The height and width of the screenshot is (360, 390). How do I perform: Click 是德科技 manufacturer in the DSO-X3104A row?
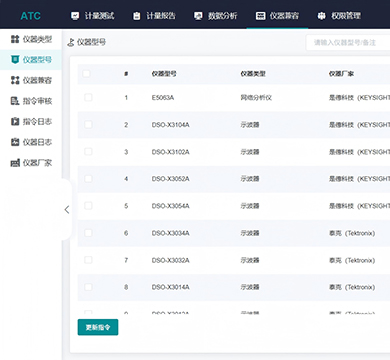click(359, 125)
